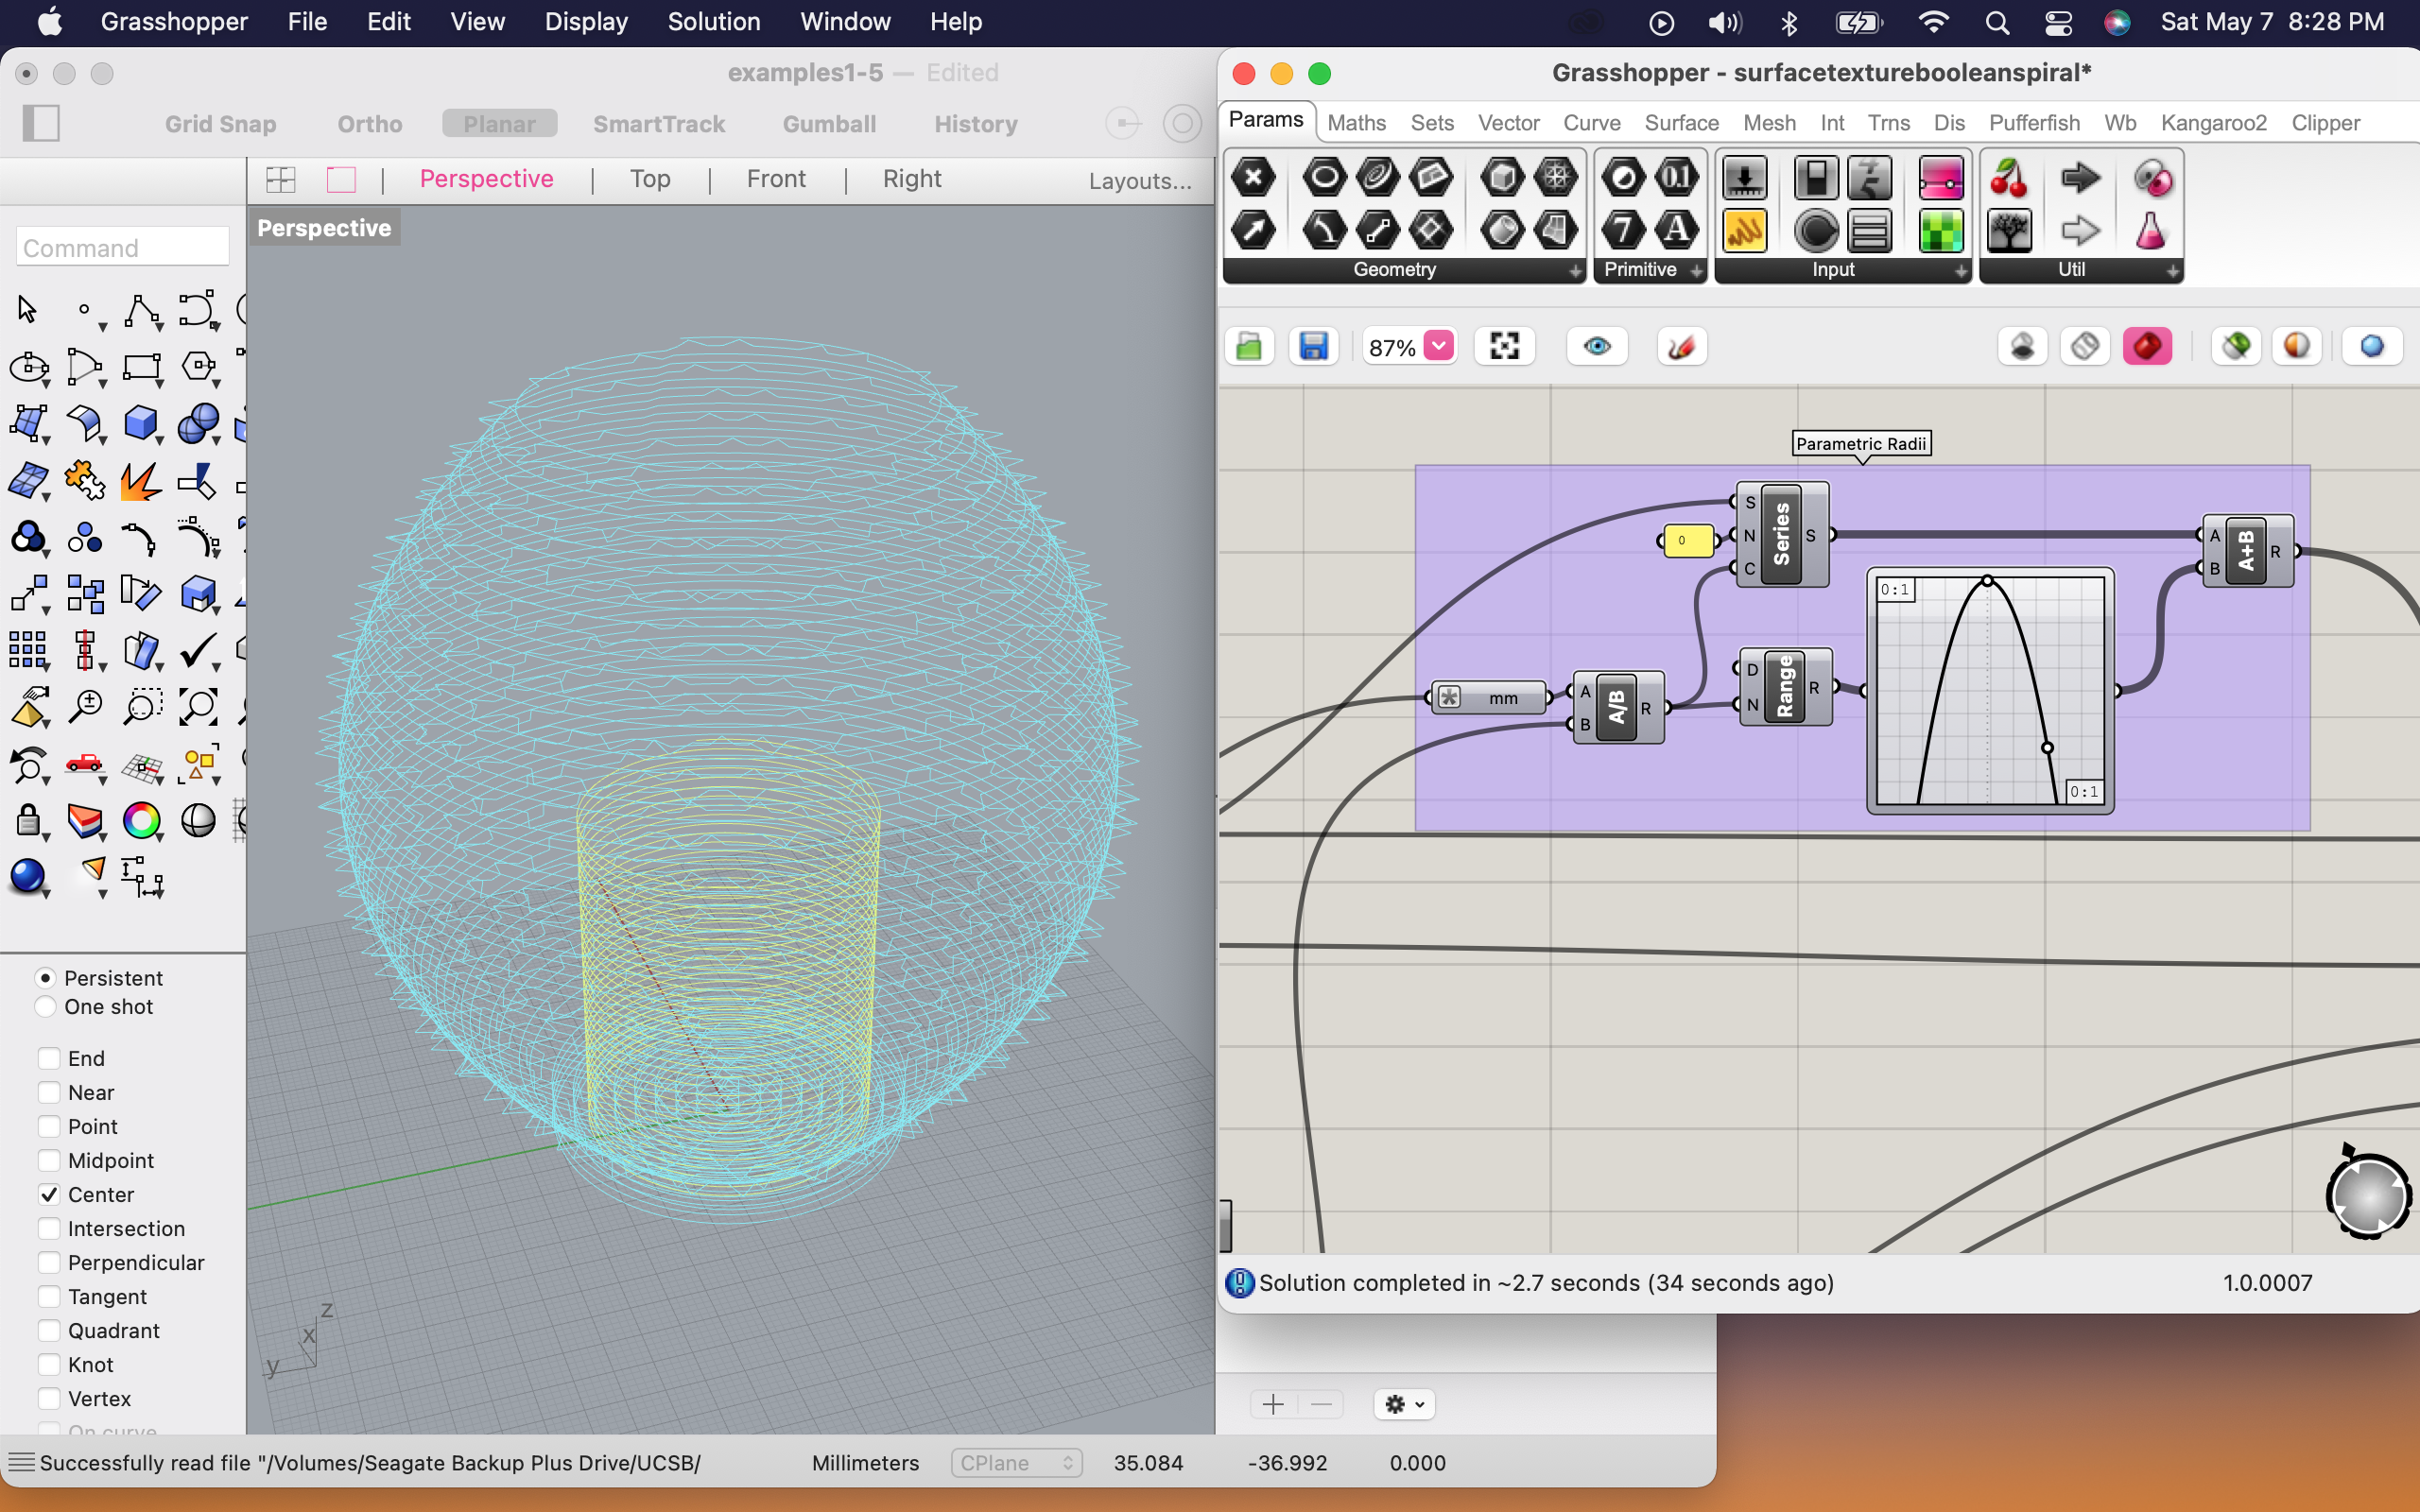Click the Curve tab in Grasshopper

1589,122
